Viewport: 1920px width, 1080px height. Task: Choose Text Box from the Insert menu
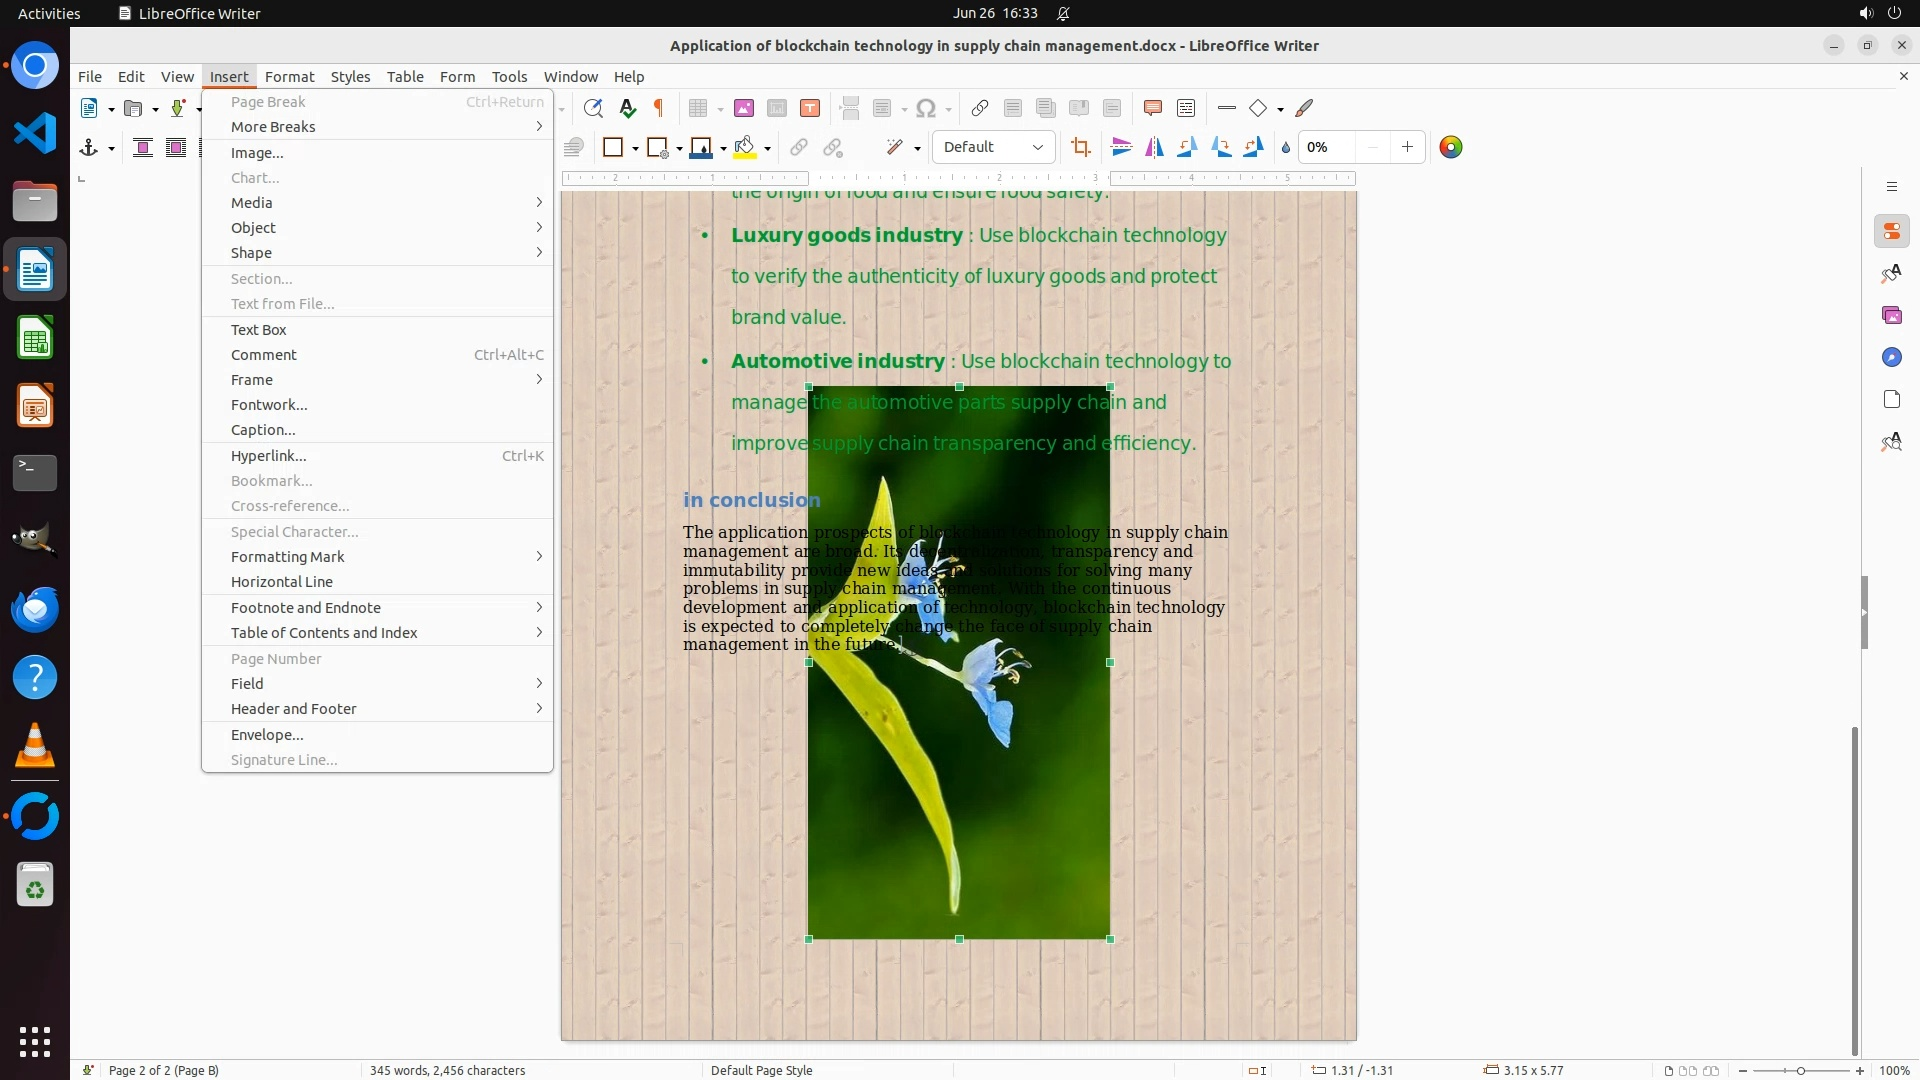(259, 330)
